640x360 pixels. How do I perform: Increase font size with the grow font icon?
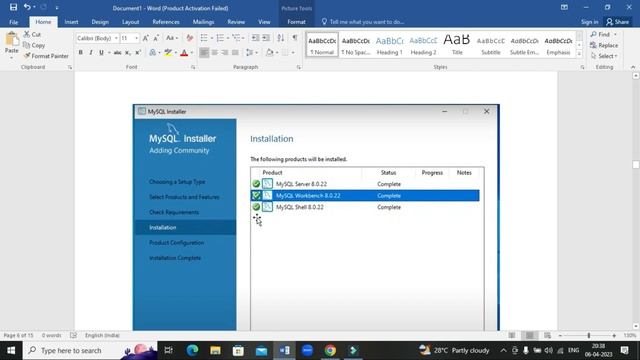click(x=146, y=38)
